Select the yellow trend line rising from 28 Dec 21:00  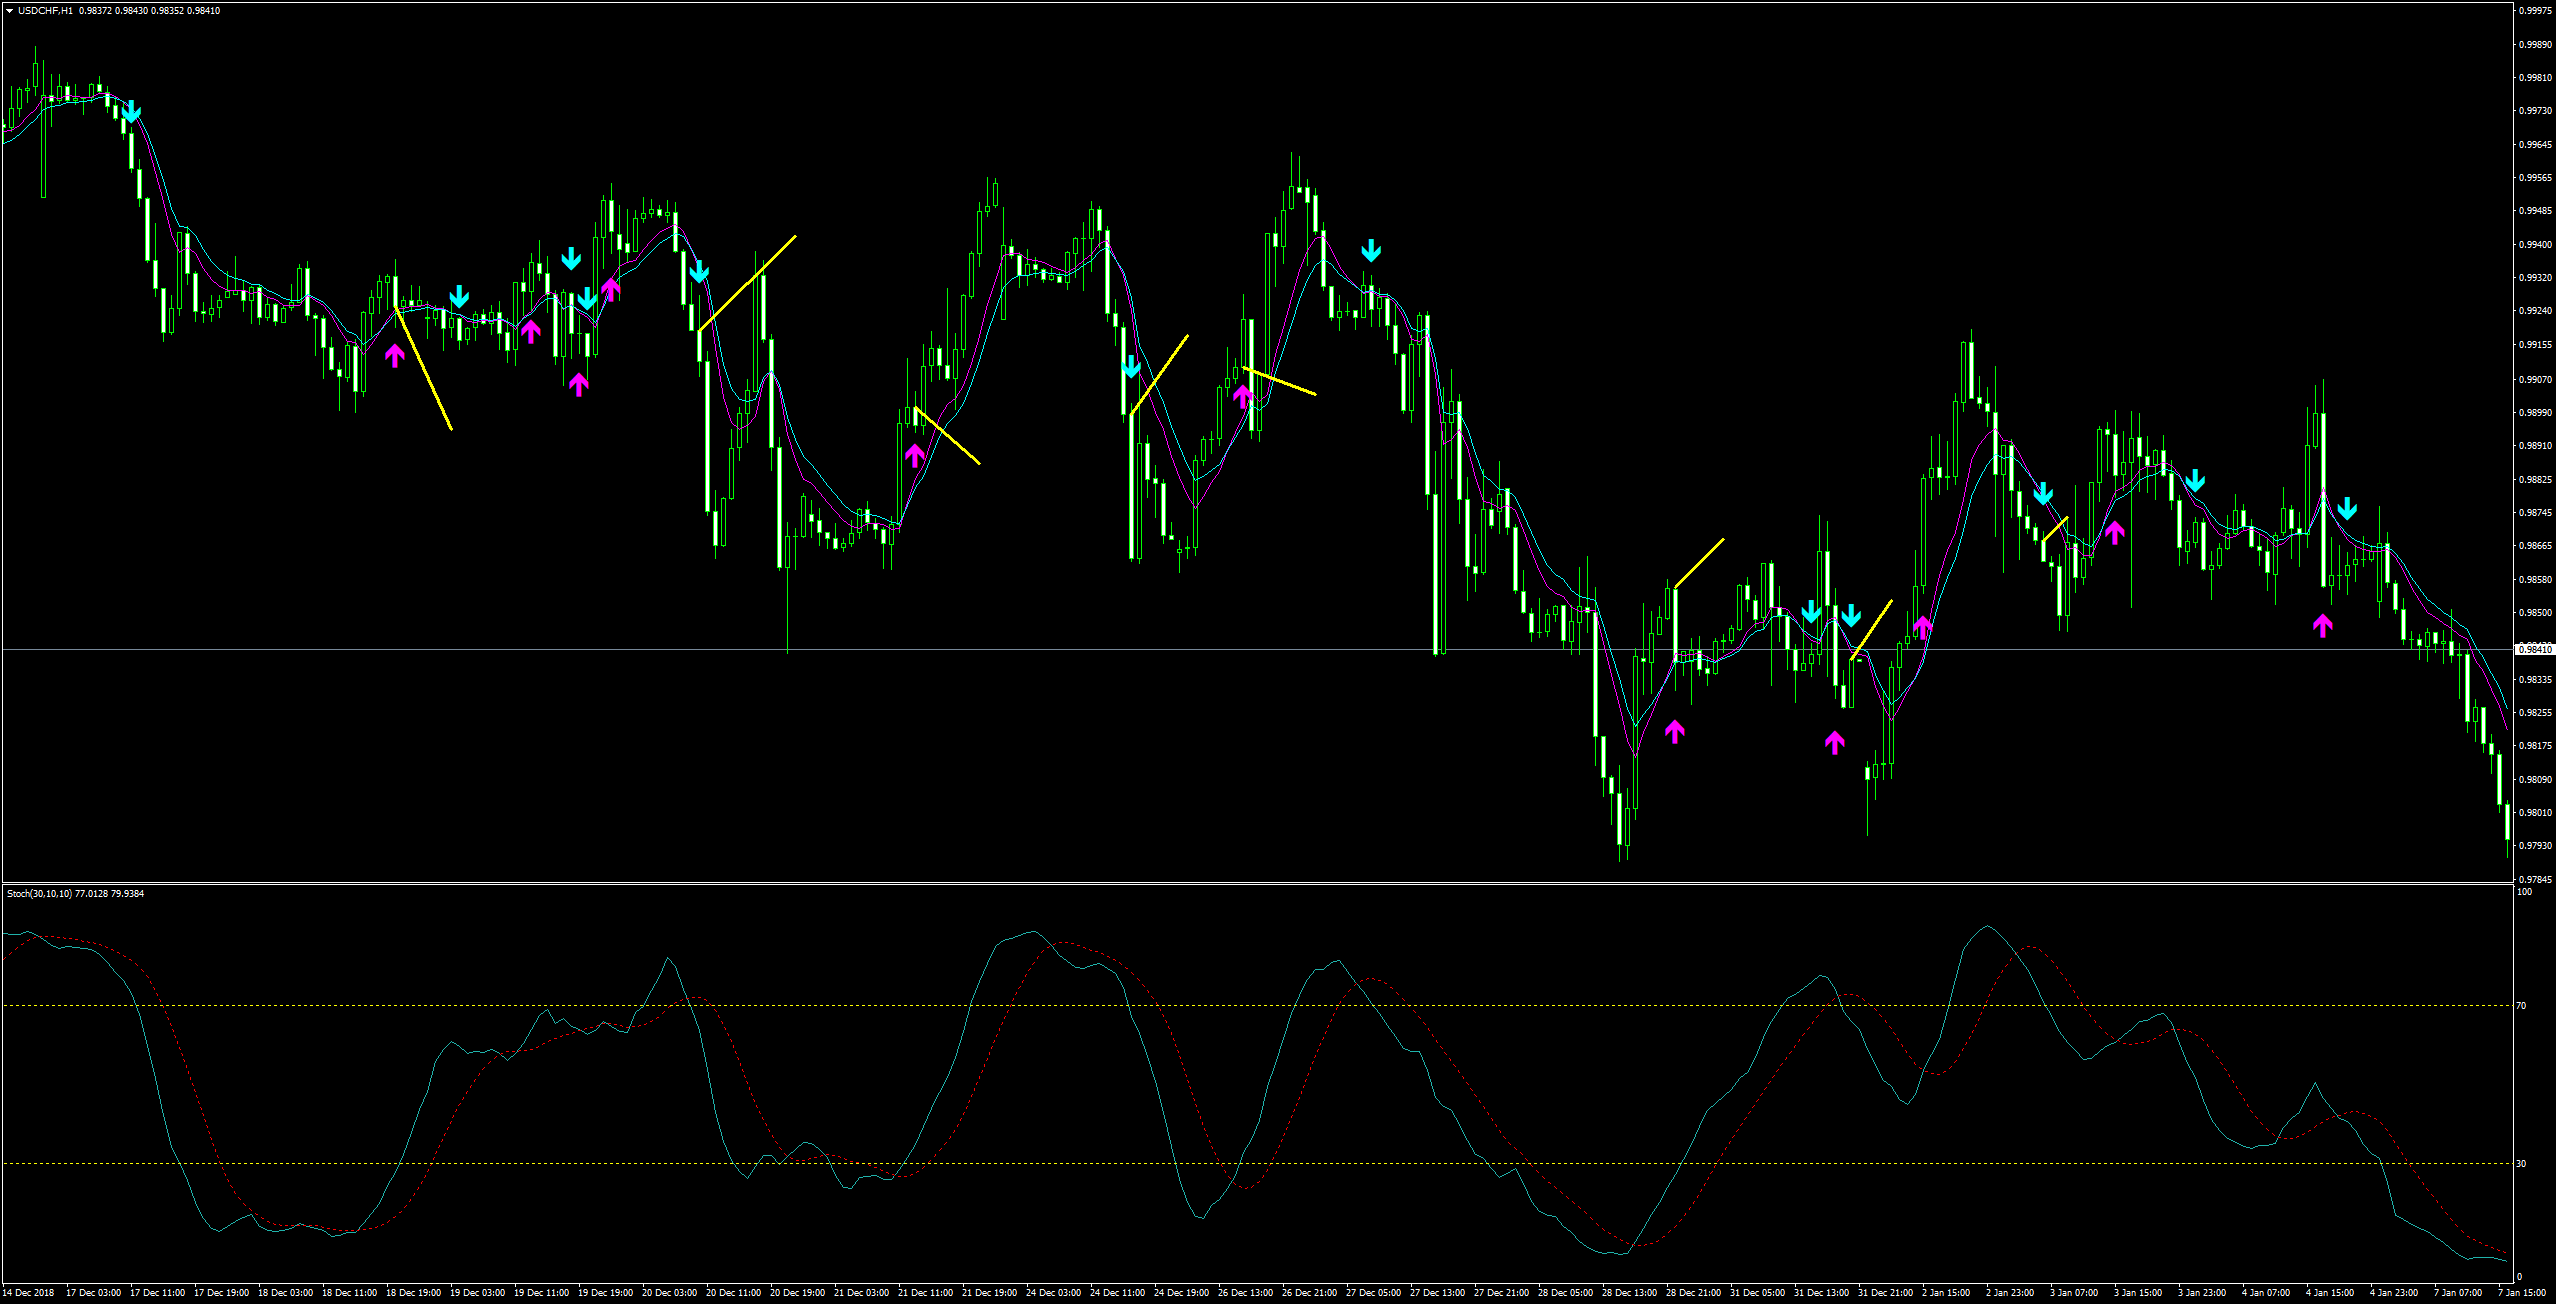[x=1699, y=562]
